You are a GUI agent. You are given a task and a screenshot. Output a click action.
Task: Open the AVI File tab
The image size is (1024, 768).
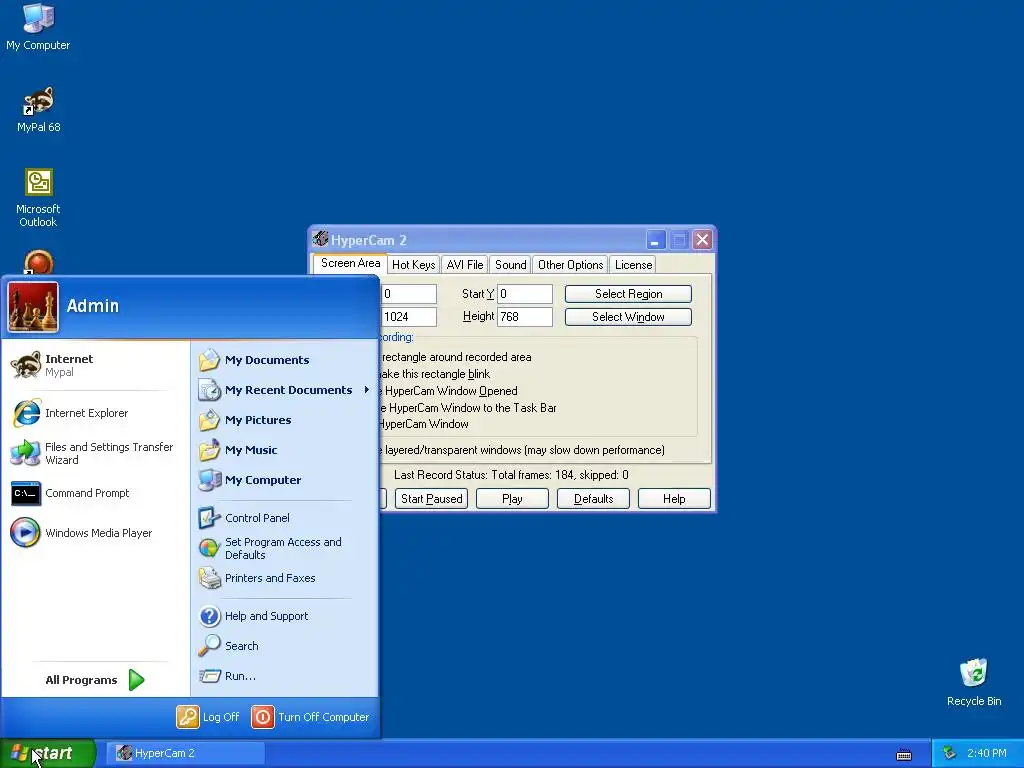[x=465, y=264]
